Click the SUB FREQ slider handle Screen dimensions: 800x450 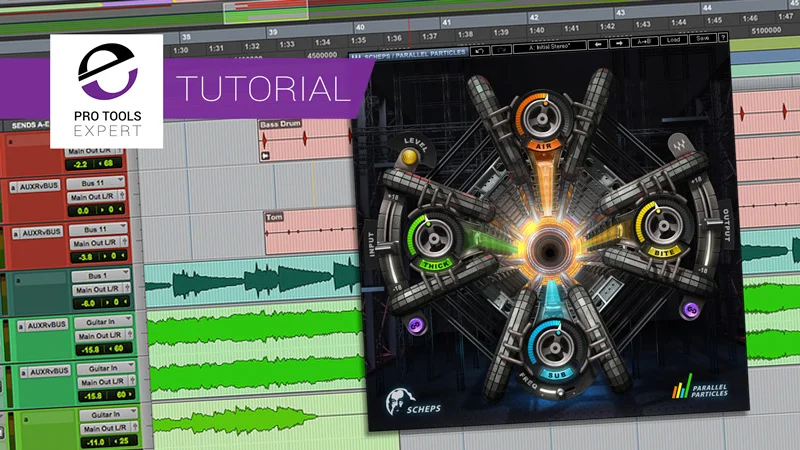(561, 392)
